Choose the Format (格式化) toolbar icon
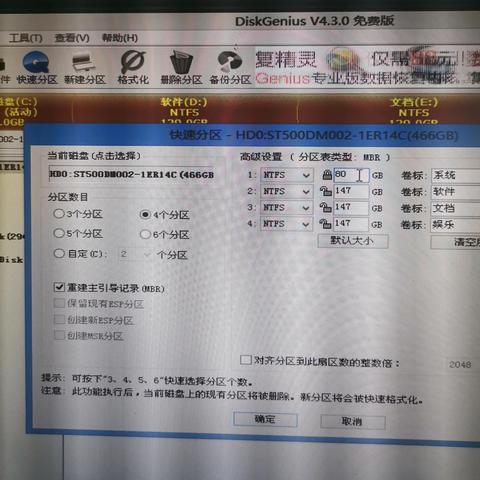Screen dimensions: 480x480 pos(133,68)
